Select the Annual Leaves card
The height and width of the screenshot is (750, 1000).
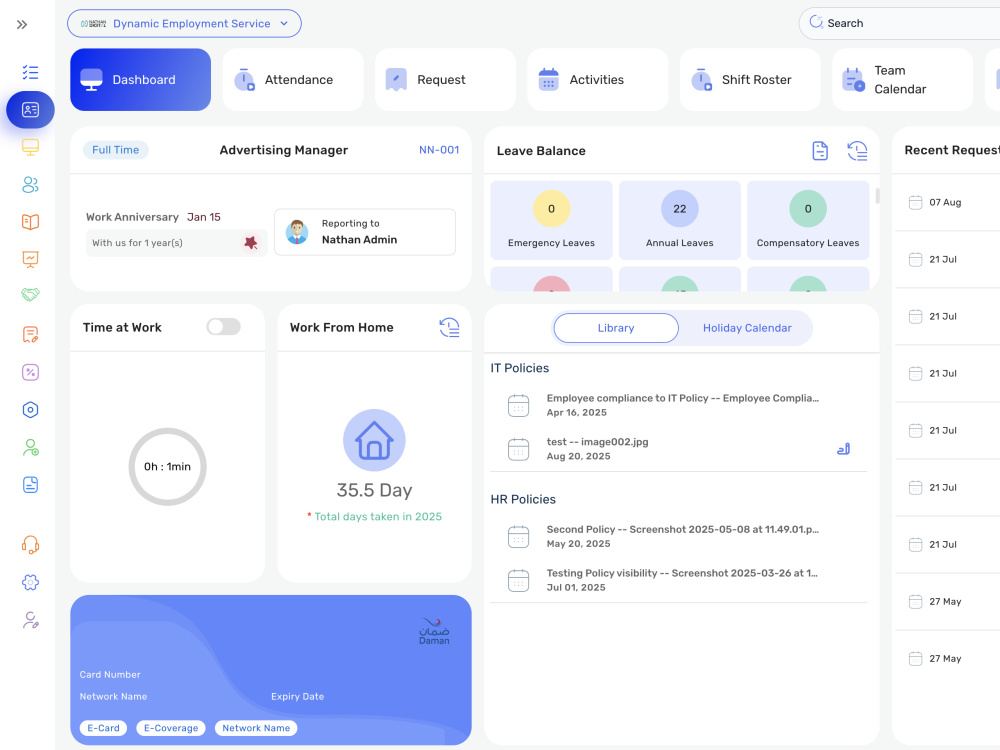680,220
